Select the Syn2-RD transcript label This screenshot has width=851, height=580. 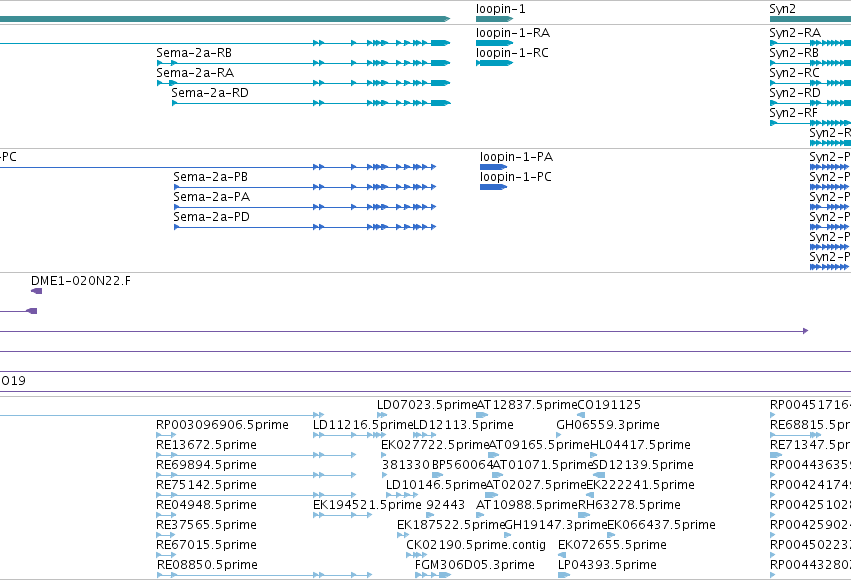click(x=795, y=93)
